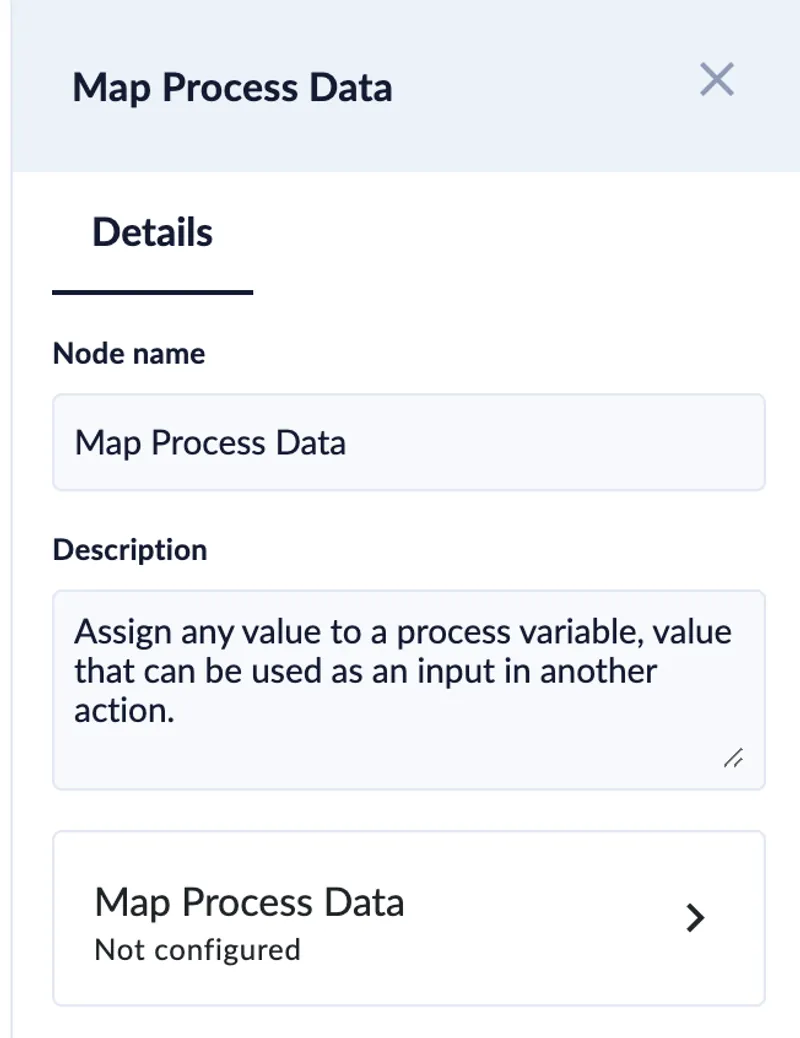The height and width of the screenshot is (1038, 800).
Task: Click the Not configured entry
Action: point(196,950)
